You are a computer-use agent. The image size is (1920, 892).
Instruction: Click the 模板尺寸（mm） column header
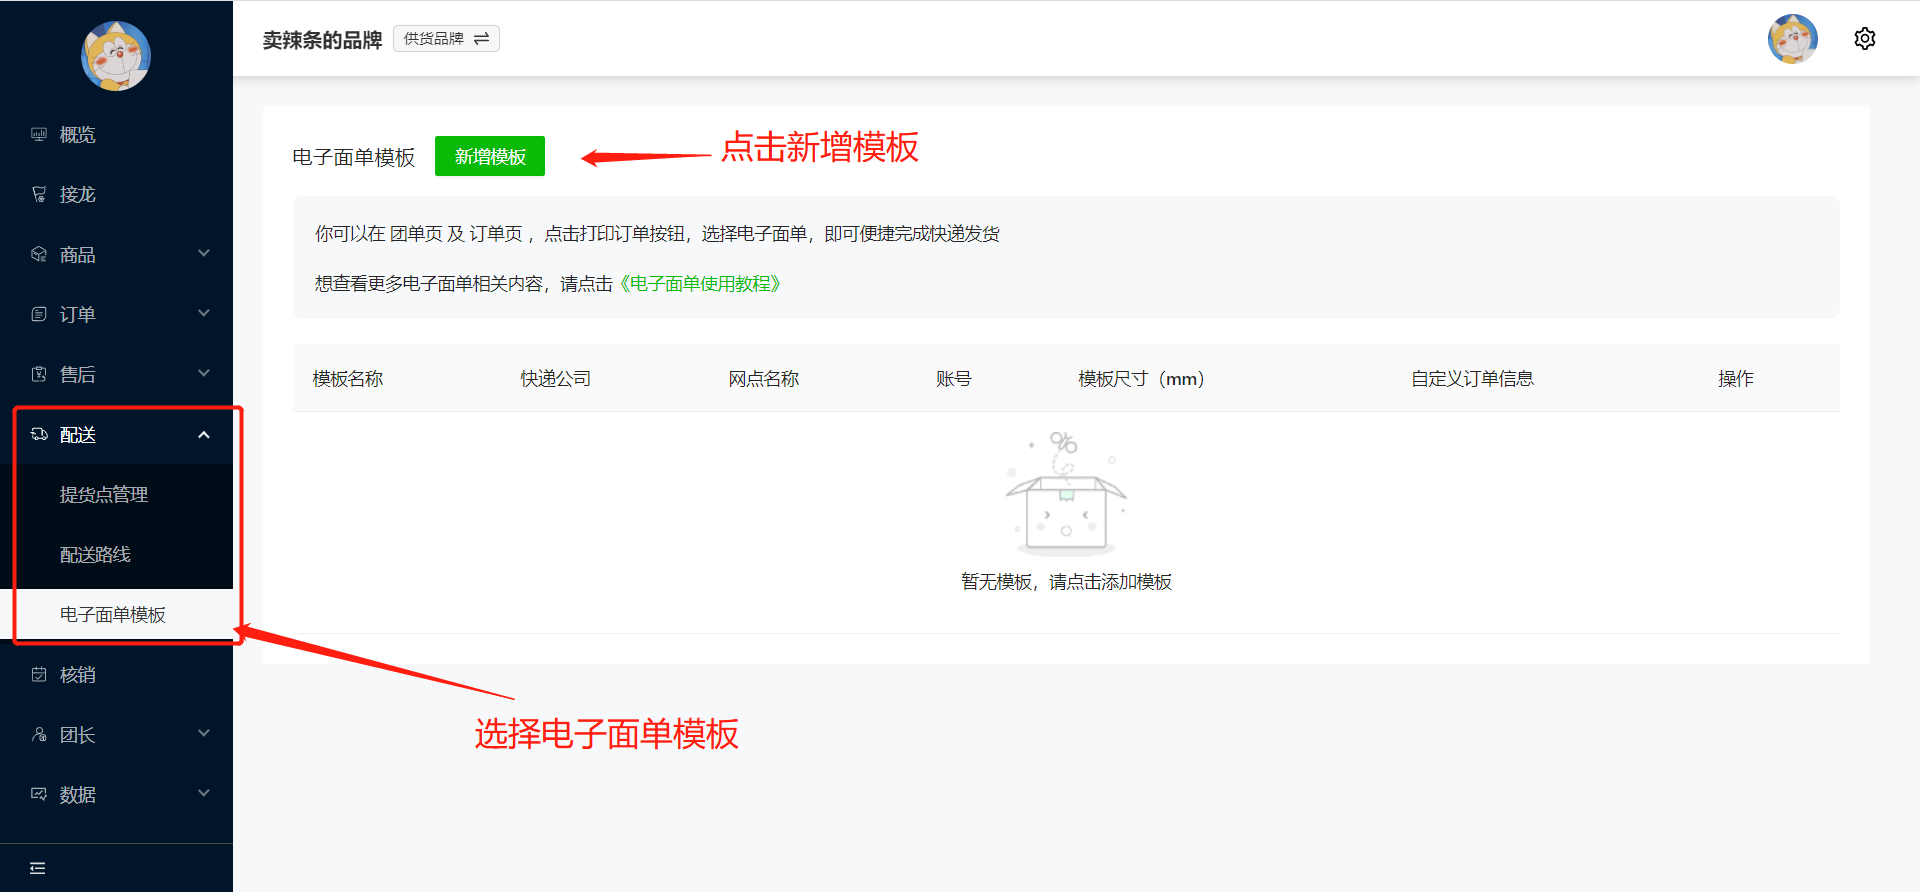coord(1141,379)
